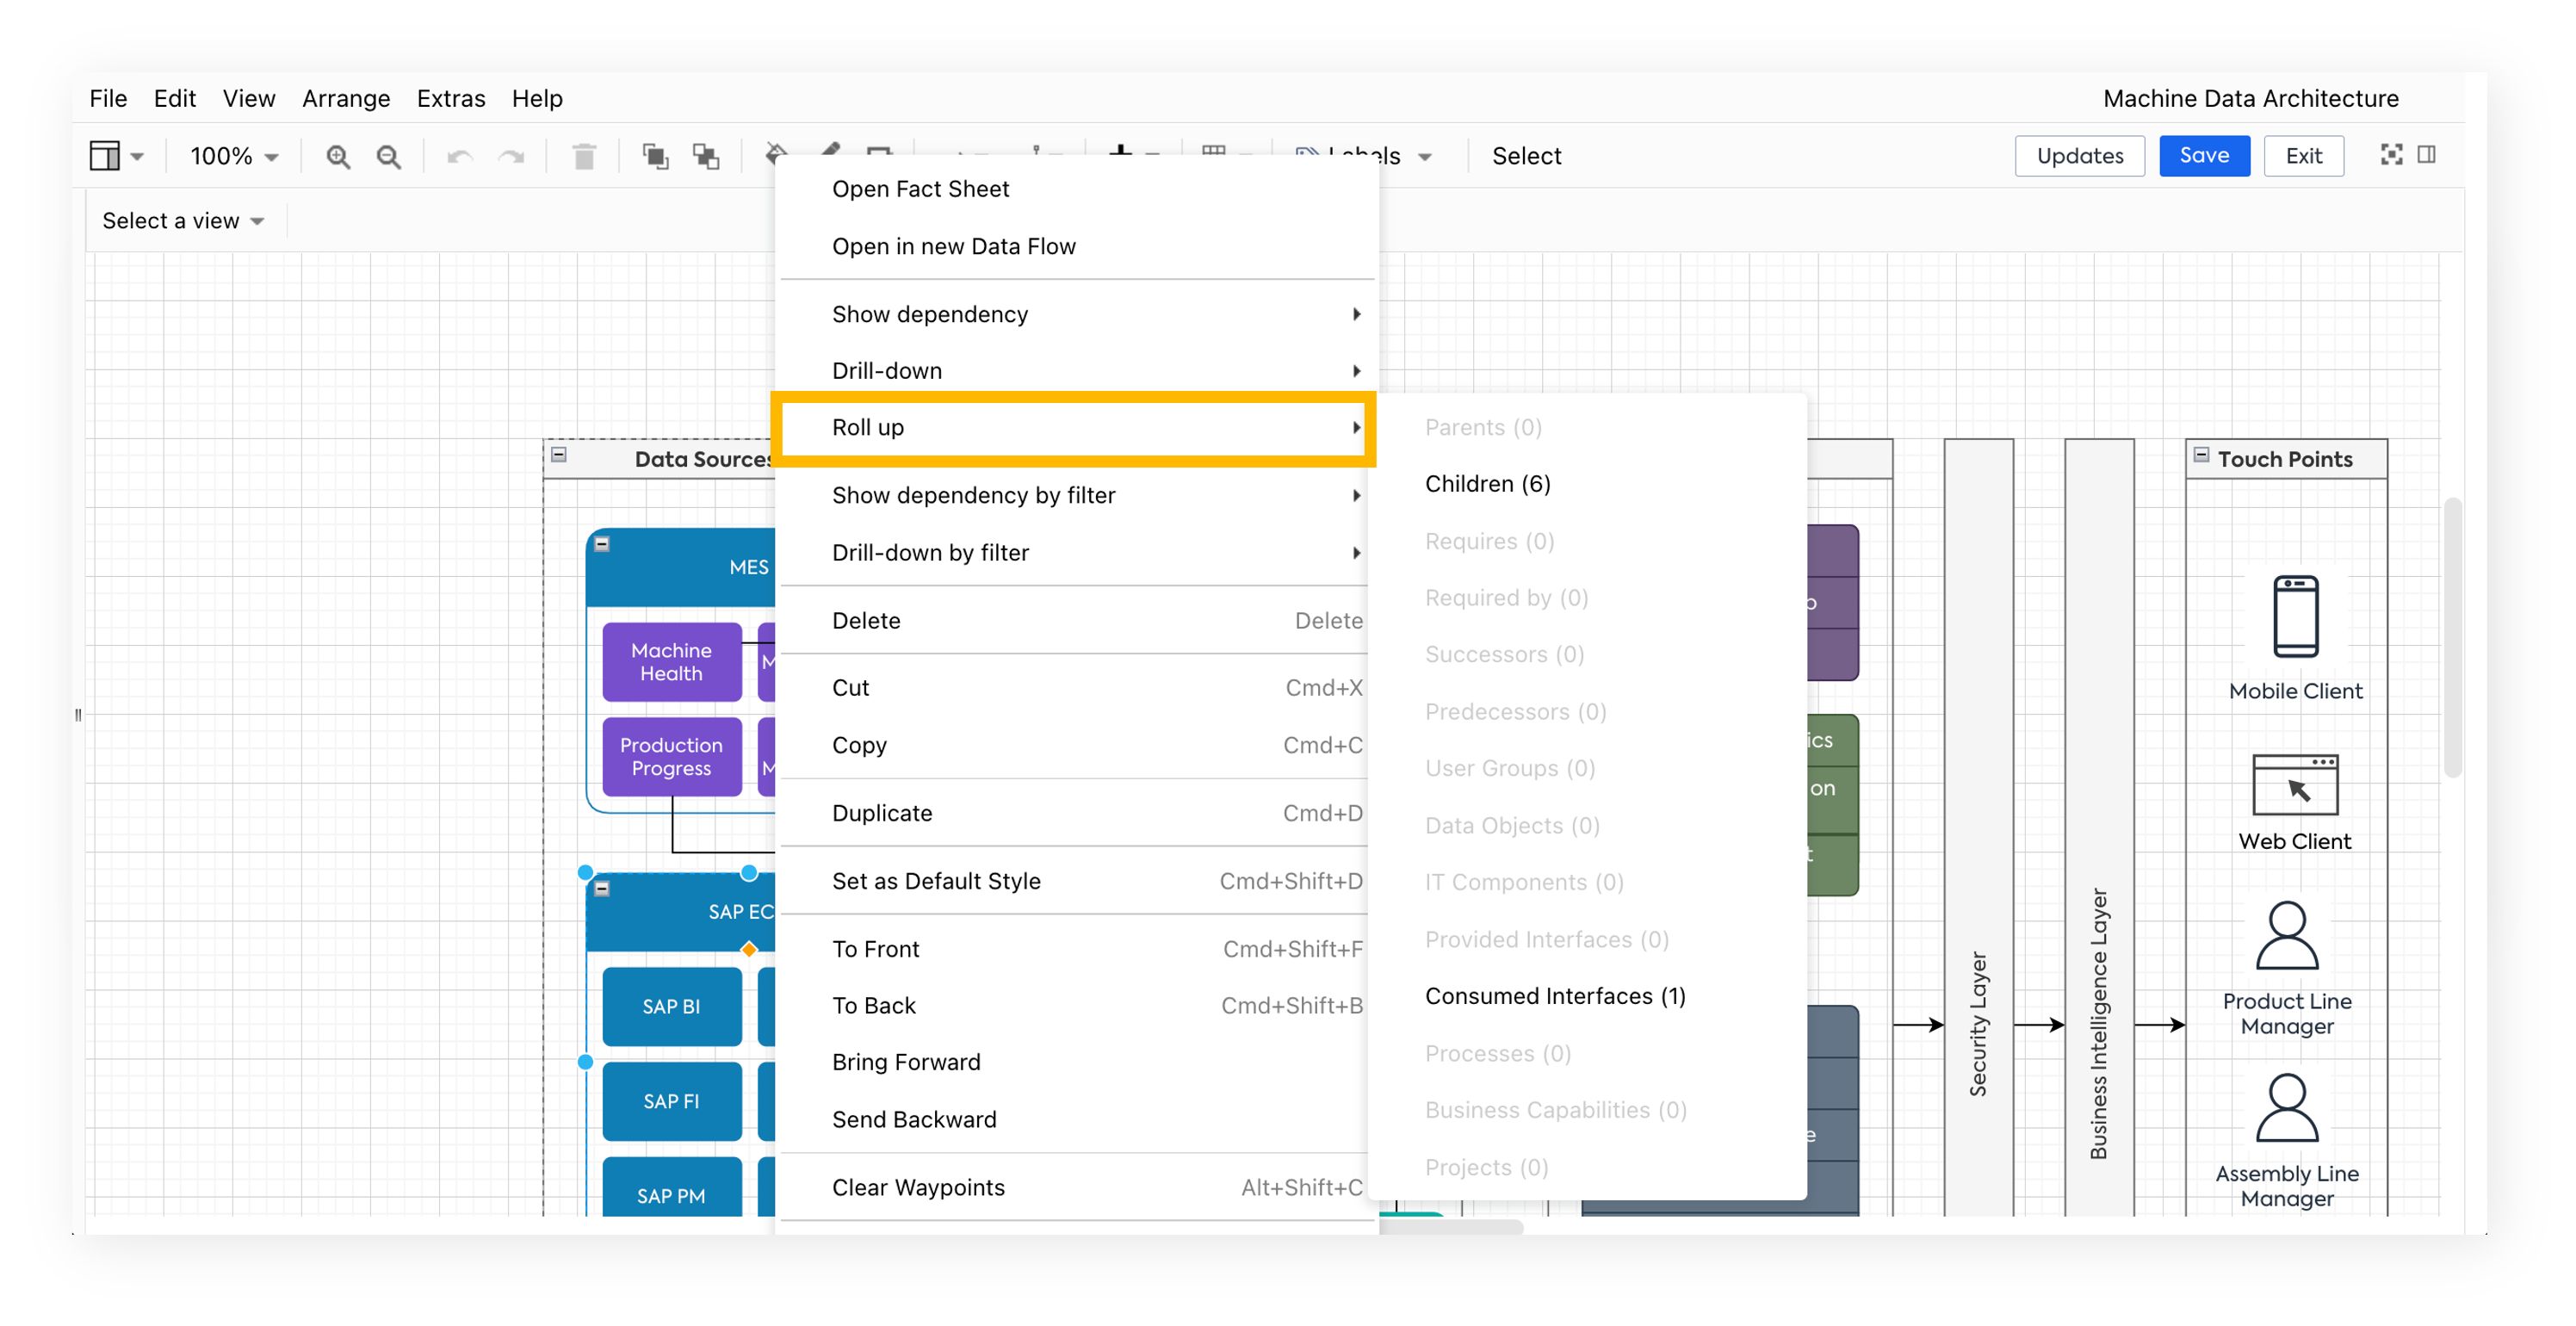Click the blue Save button
Screen dimensions: 2576x1326
coord(2204,156)
